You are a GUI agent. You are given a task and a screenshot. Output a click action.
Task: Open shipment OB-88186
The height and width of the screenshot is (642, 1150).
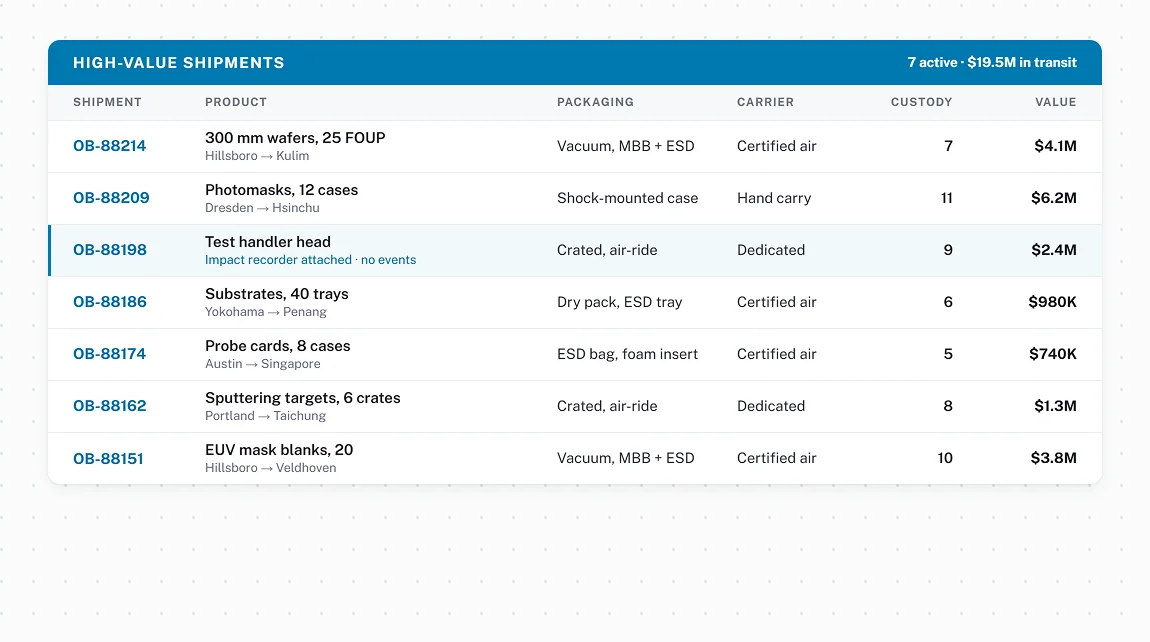click(x=109, y=302)
